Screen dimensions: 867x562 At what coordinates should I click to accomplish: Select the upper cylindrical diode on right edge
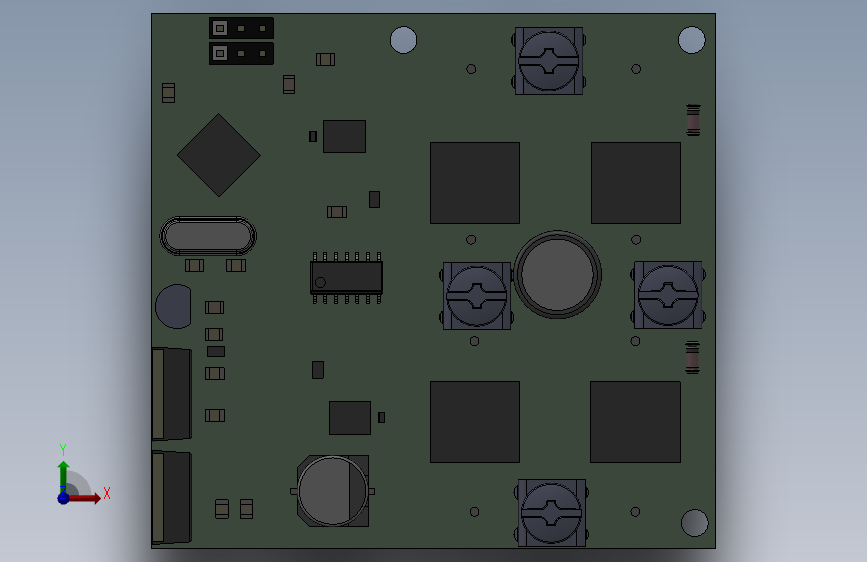click(x=693, y=119)
